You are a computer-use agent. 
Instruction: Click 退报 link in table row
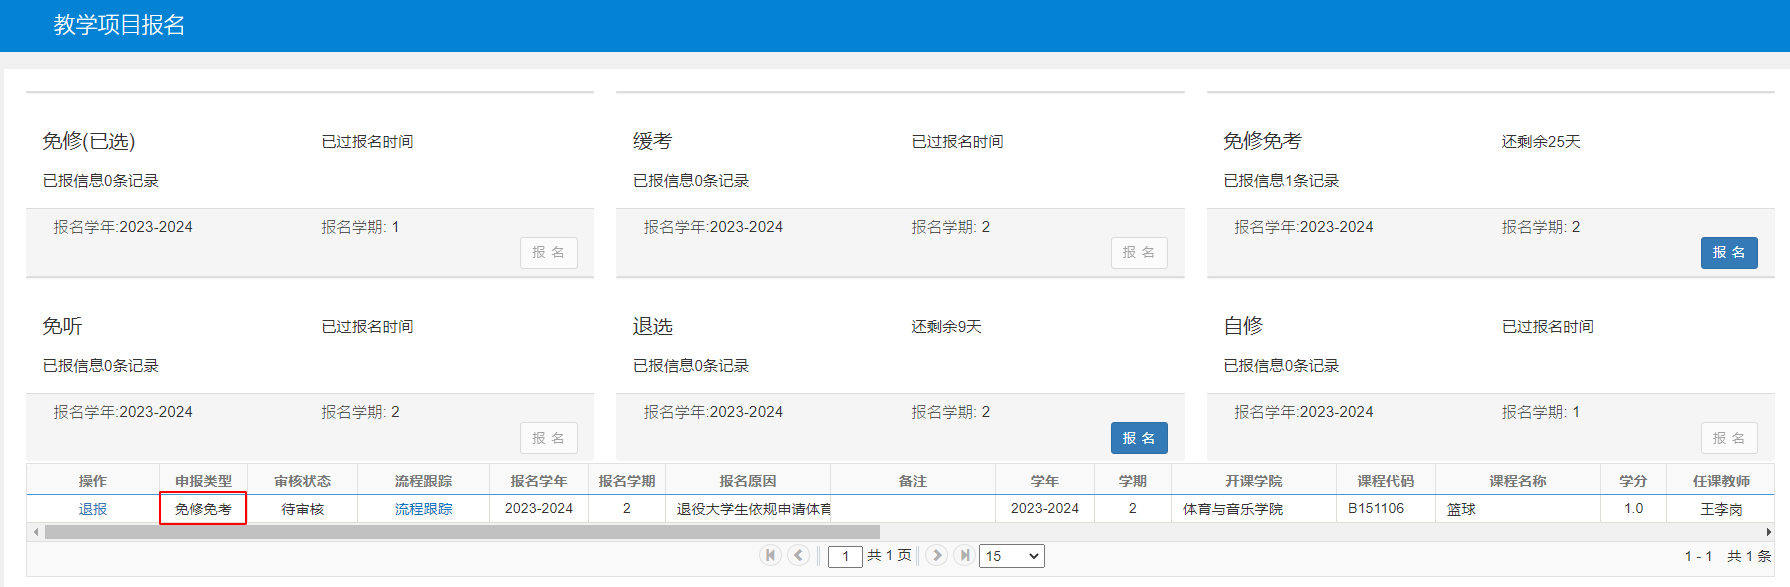pos(93,509)
